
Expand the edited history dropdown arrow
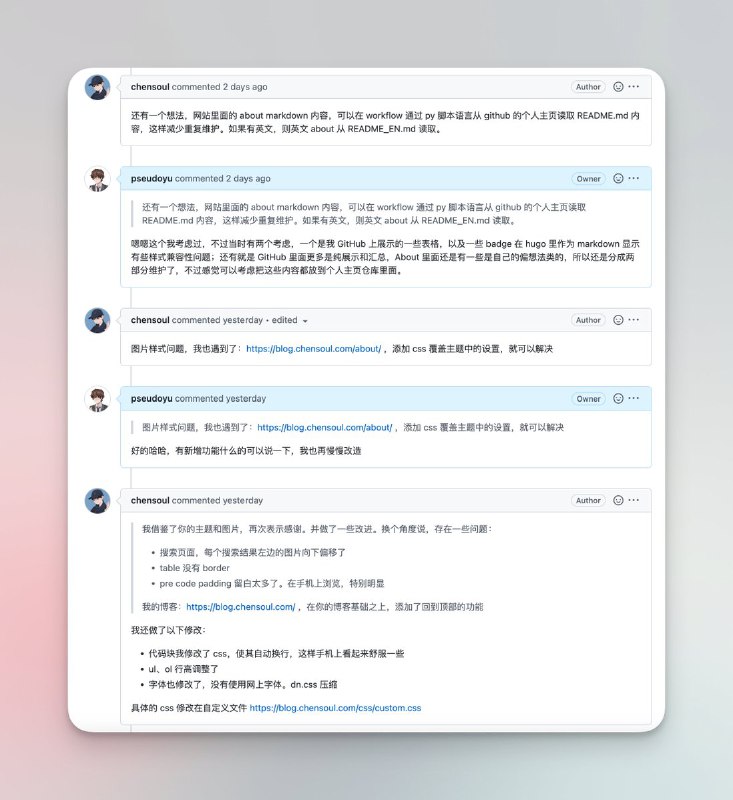click(x=305, y=321)
